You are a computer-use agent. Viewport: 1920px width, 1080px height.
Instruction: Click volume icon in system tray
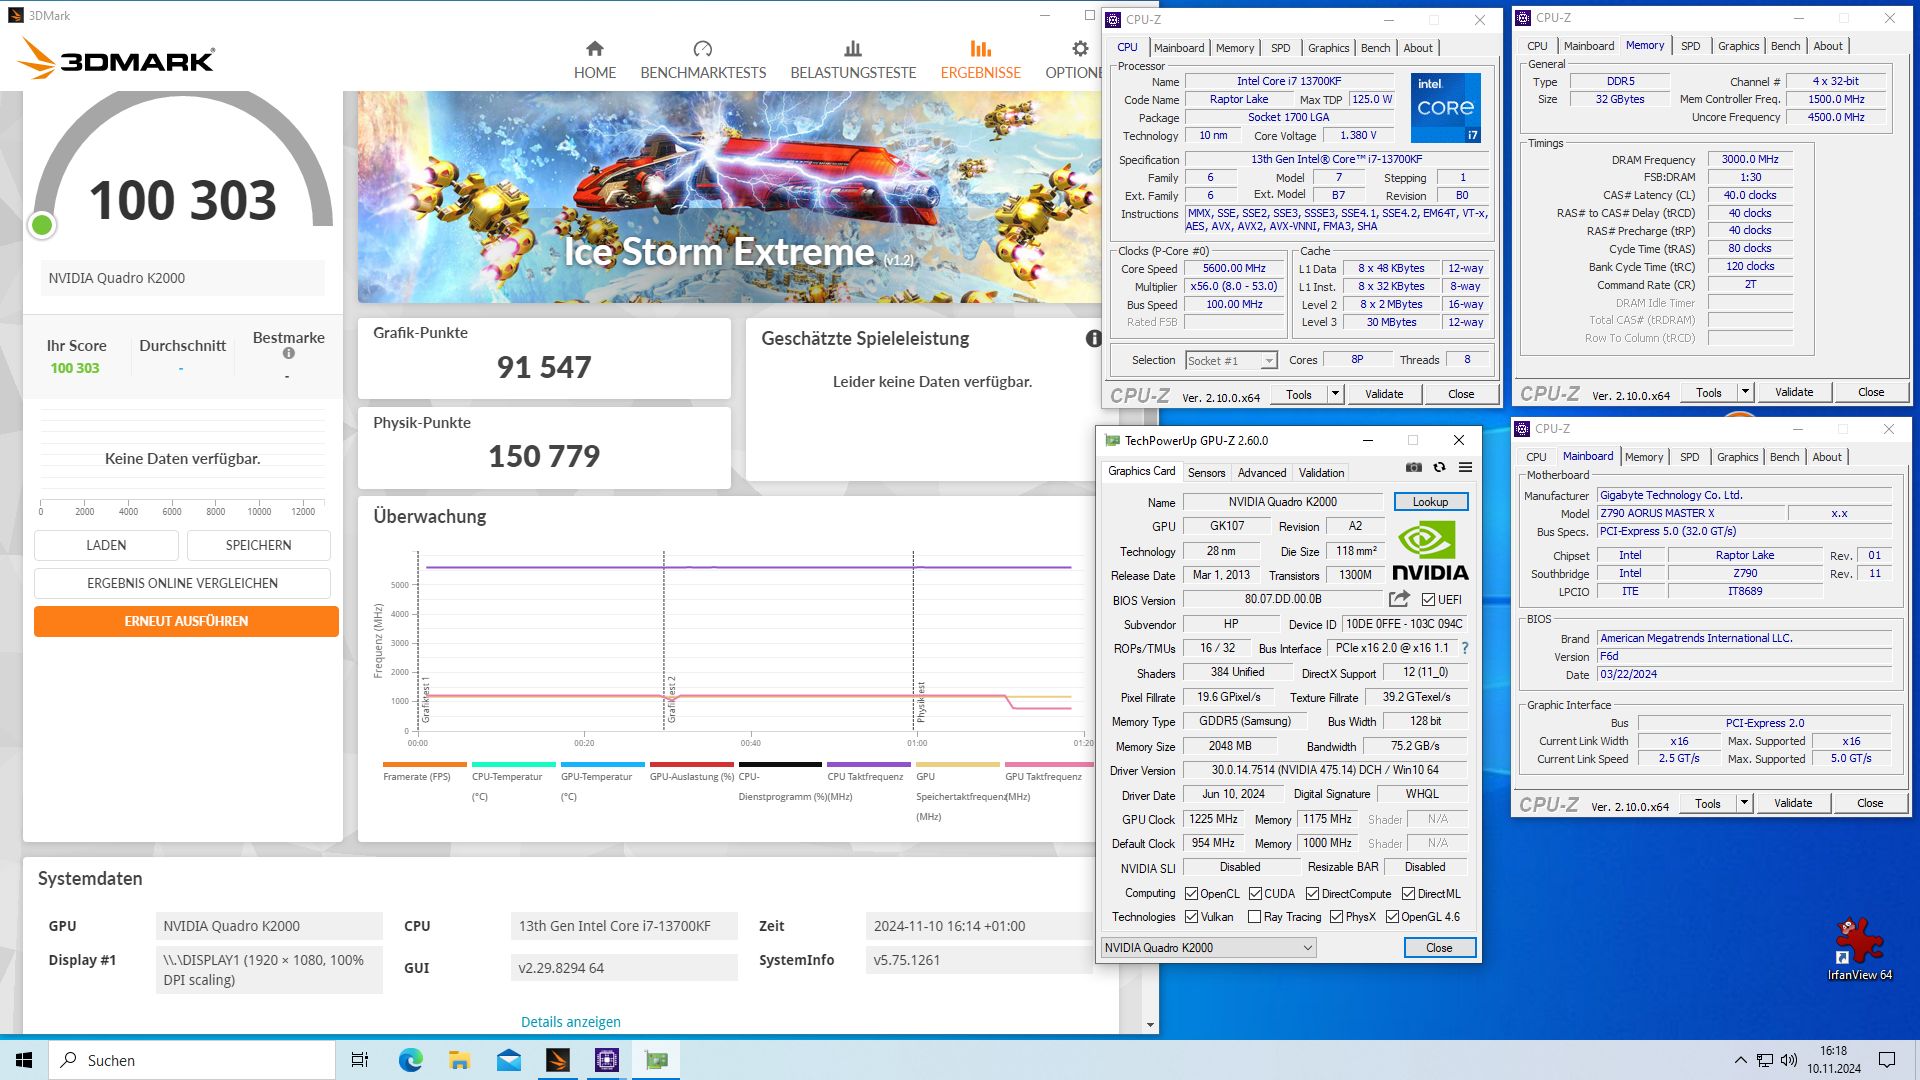click(1789, 1060)
